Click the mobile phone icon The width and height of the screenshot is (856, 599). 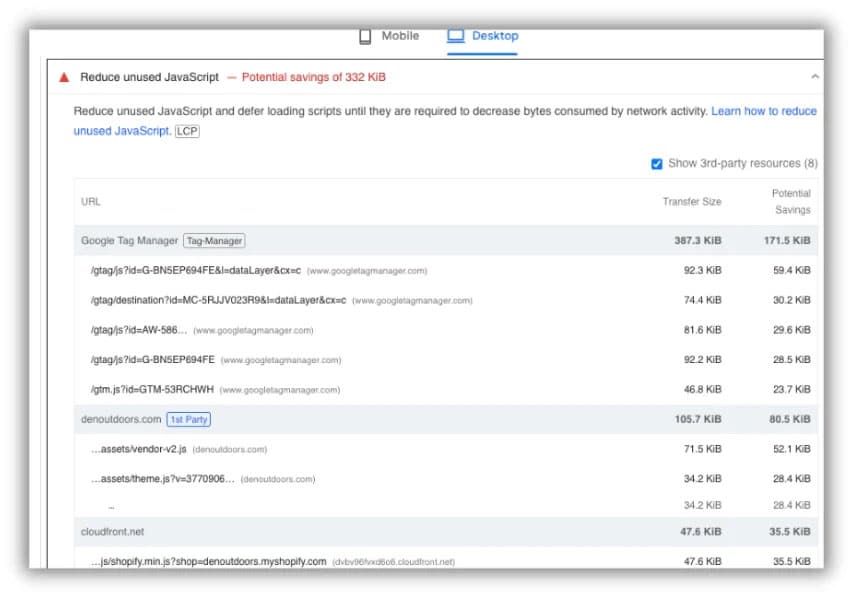[365, 36]
